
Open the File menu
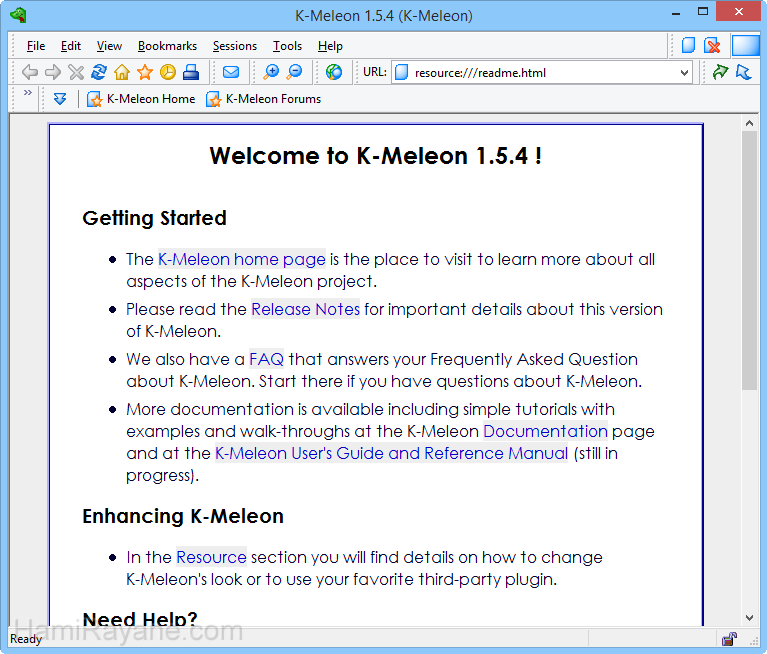point(36,46)
